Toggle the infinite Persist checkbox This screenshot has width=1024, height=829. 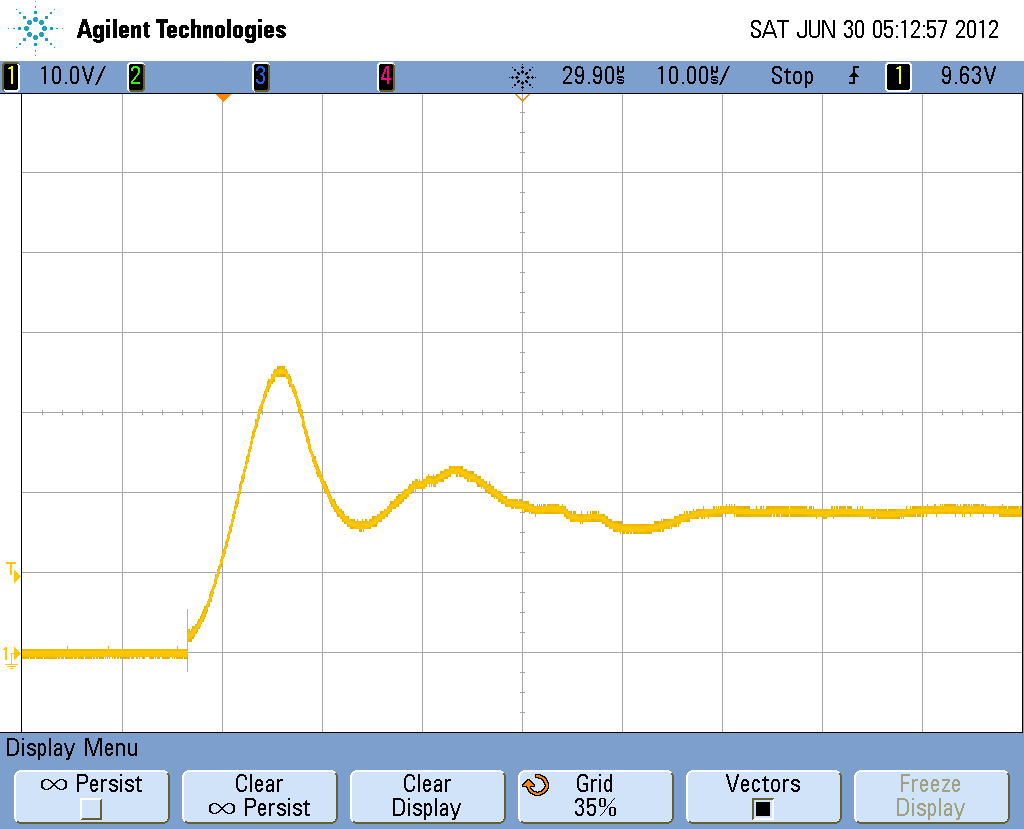click(x=91, y=808)
